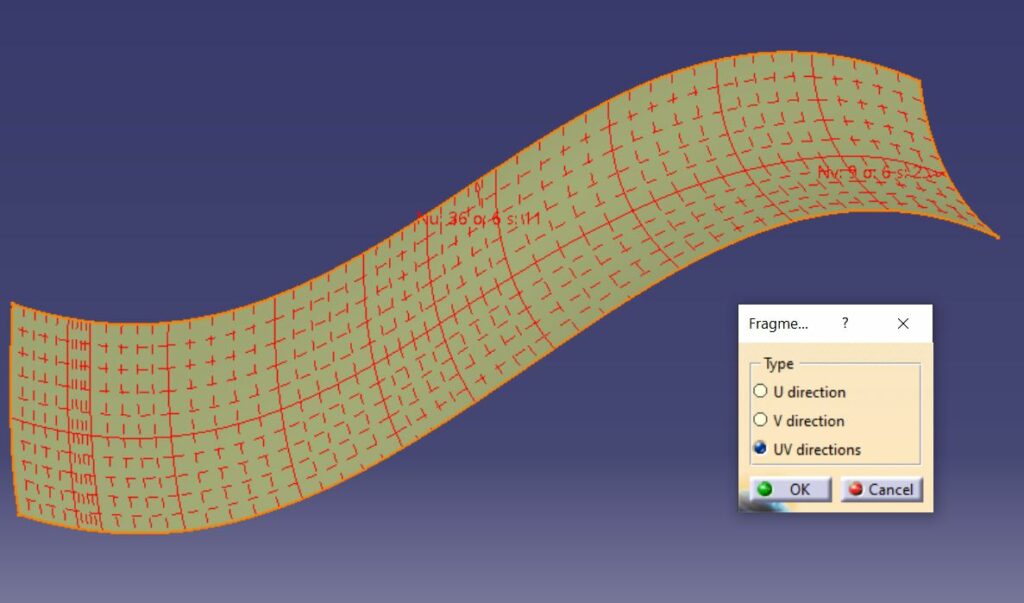This screenshot has height=603, width=1024.
Task: Click the green sphere icon on the OK button
Action: point(764,489)
